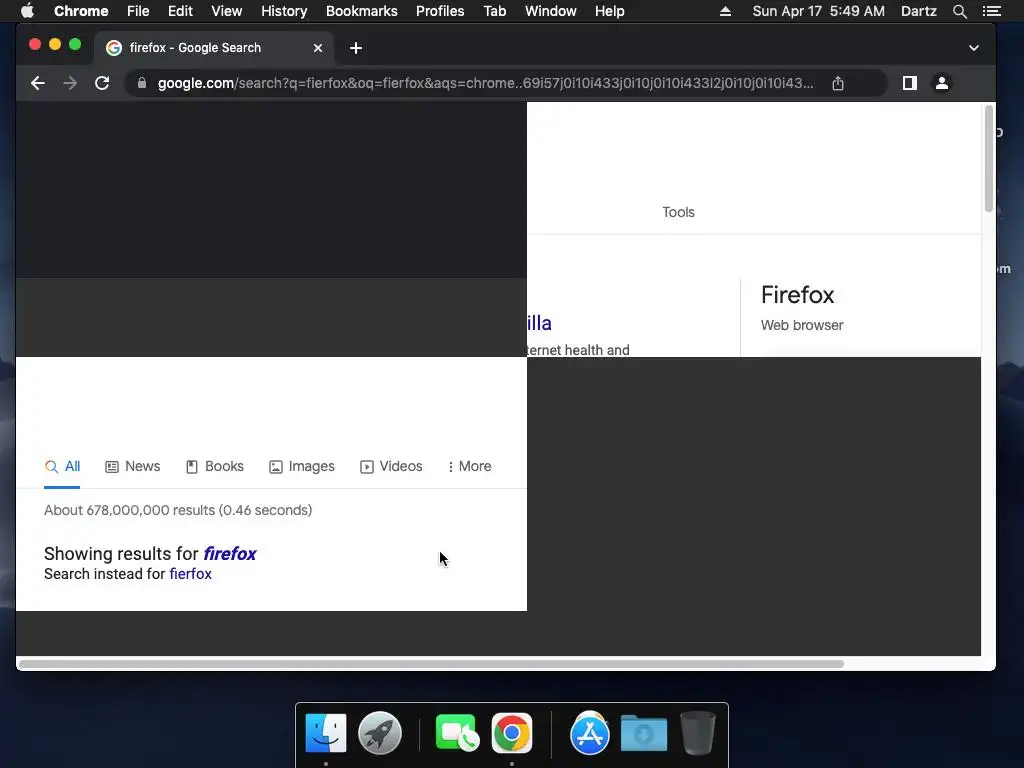Click the date and time in menu bar

[818, 11]
